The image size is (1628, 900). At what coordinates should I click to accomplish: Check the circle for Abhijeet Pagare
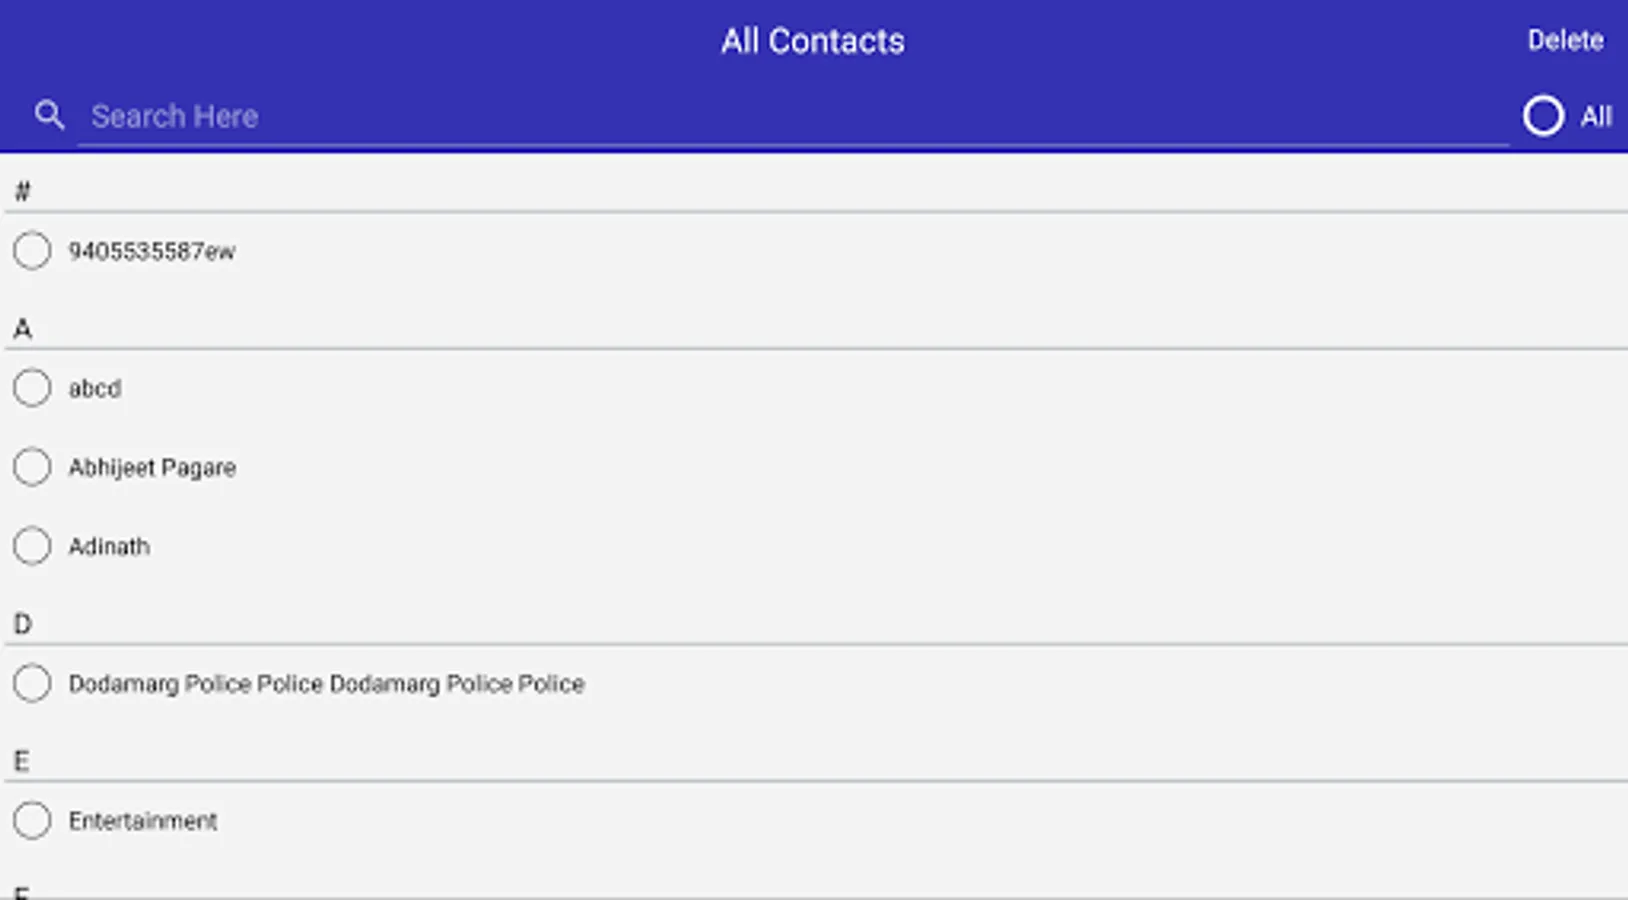32,467
